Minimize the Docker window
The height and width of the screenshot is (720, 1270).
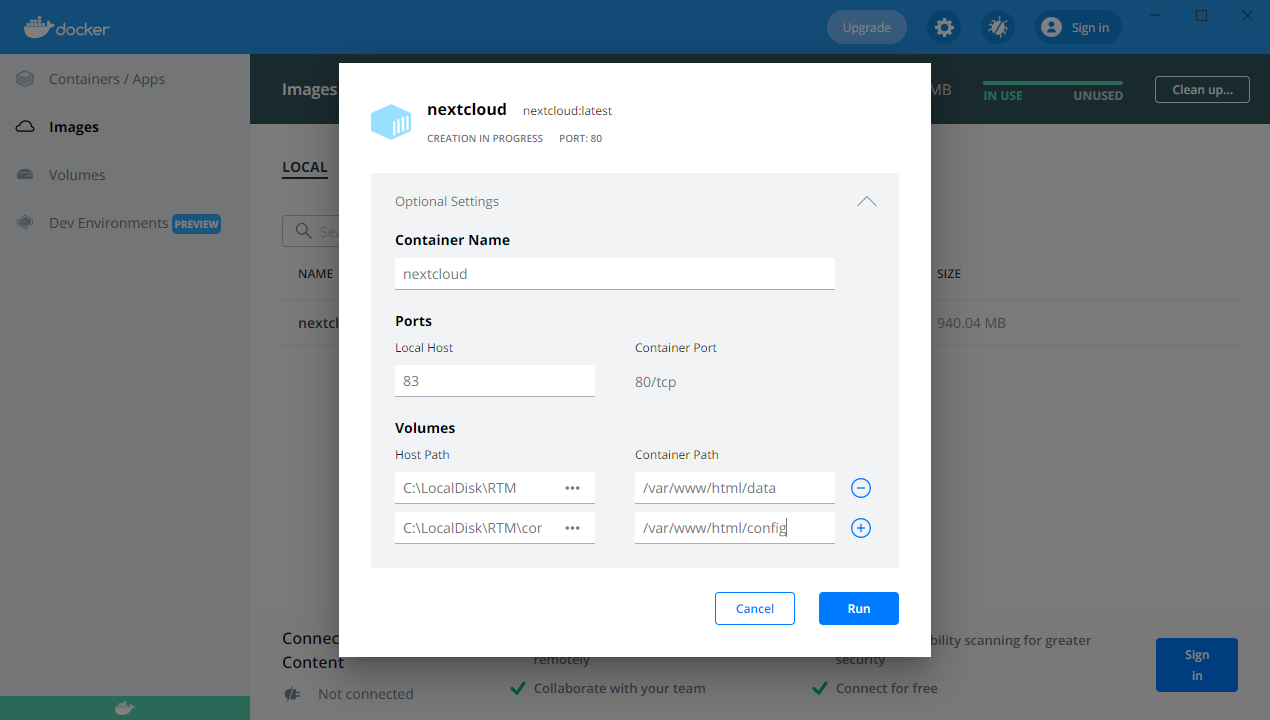tap(1156, 15)
